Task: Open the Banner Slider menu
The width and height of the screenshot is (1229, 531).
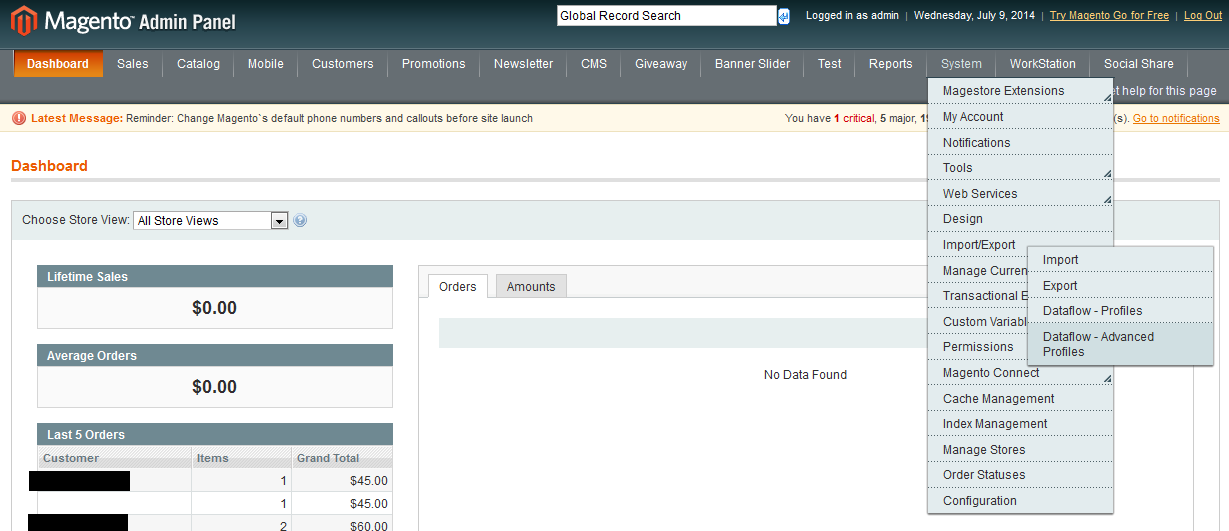Action: click(753, 64)
